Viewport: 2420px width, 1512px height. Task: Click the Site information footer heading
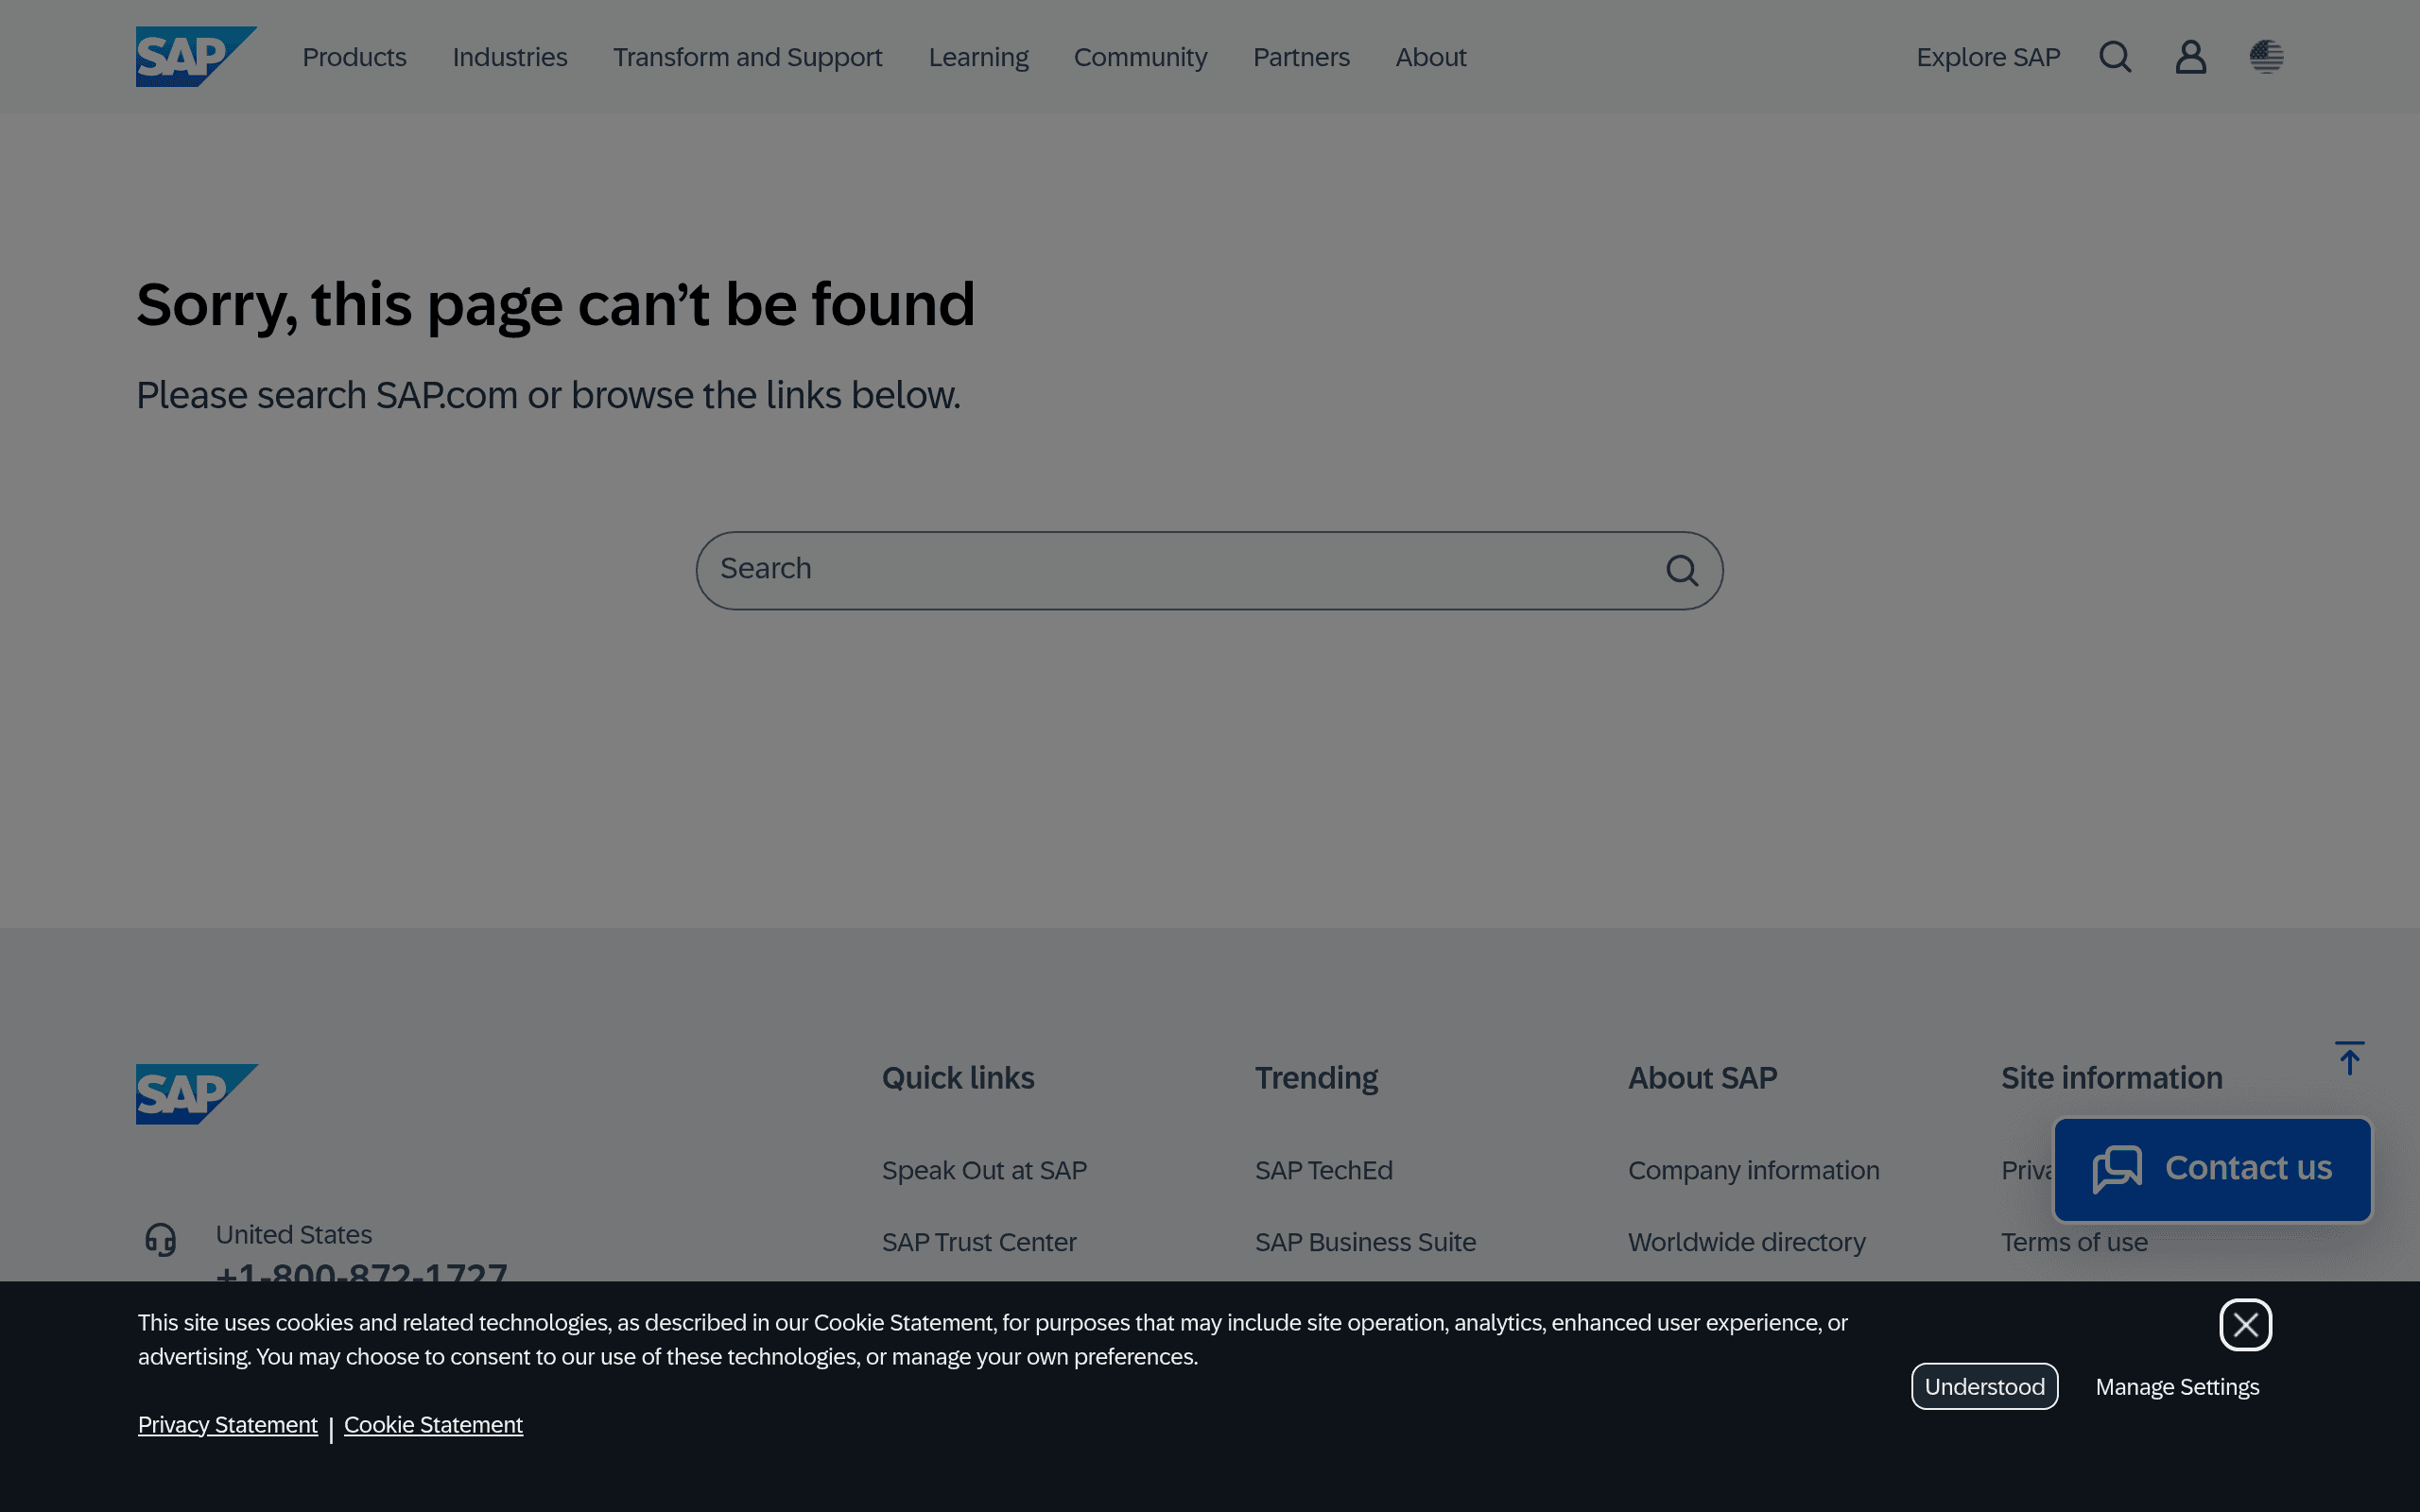click(x=2112, y=1078)
